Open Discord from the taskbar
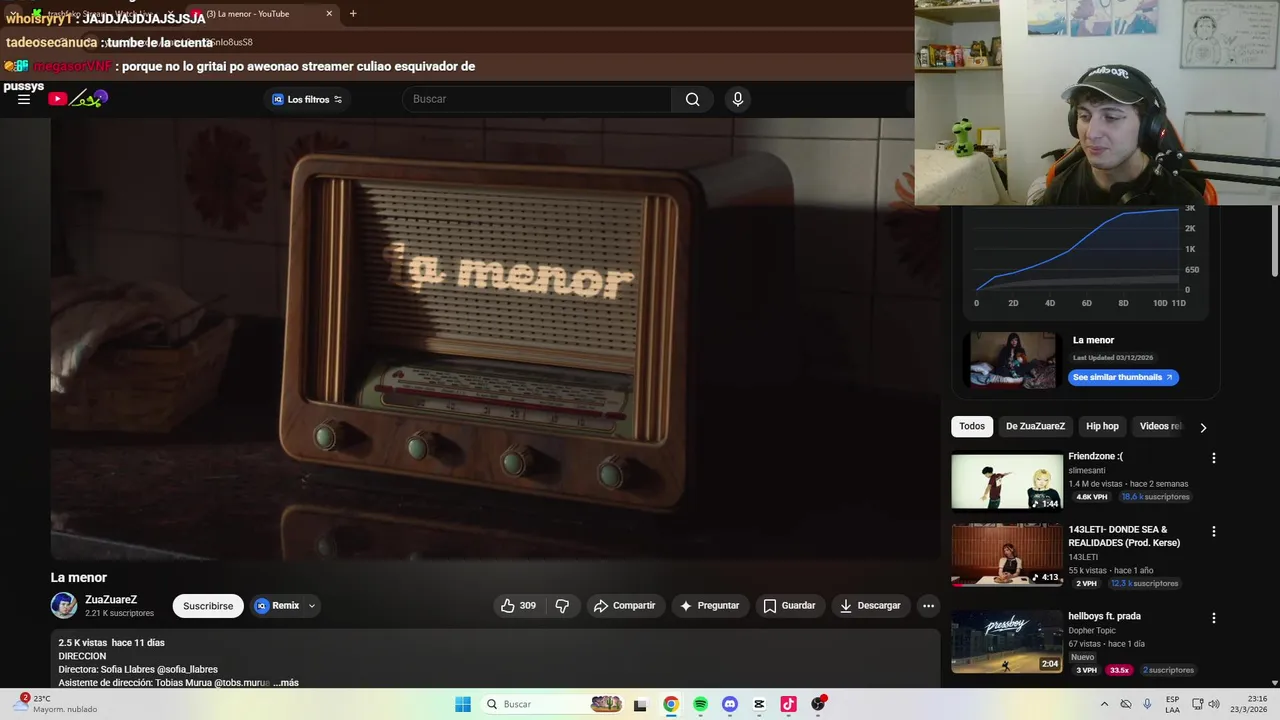 click(730, 704)
